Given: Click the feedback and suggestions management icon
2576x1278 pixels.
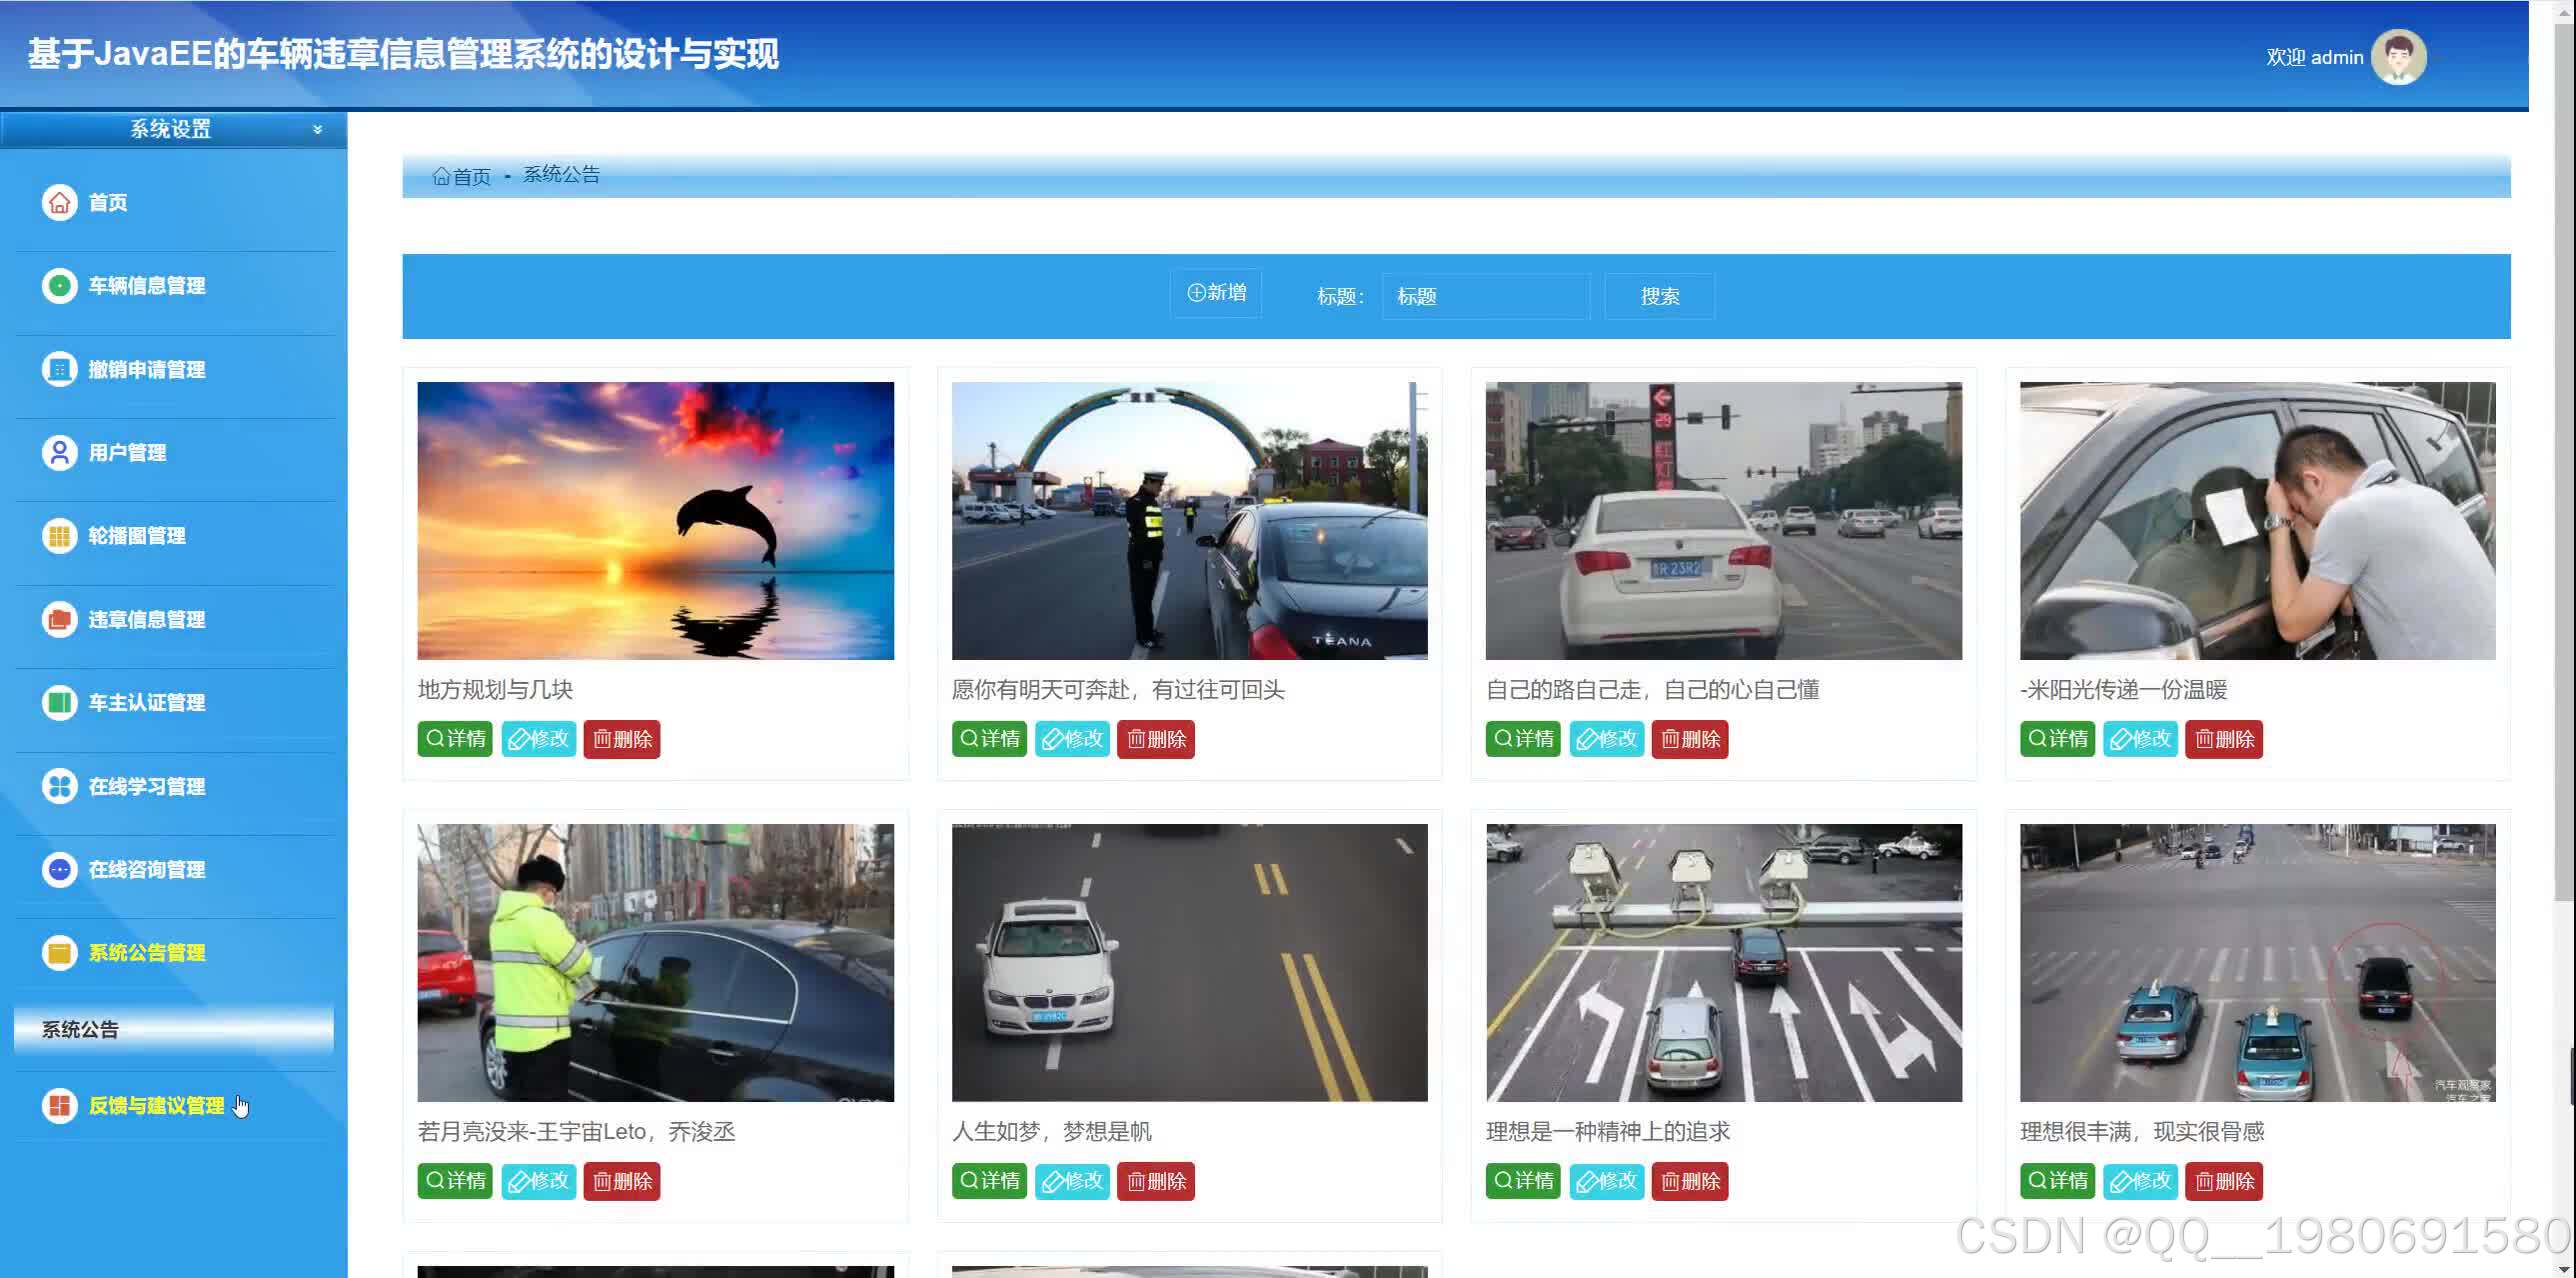Looking at the screenshot, I should tap(59, 1105).
